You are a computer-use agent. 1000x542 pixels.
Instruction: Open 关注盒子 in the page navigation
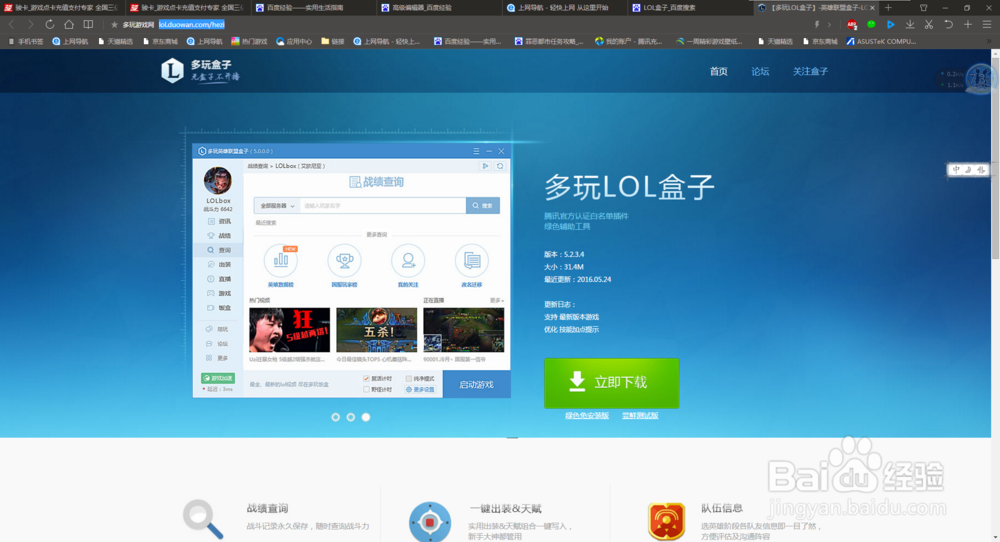810,71
